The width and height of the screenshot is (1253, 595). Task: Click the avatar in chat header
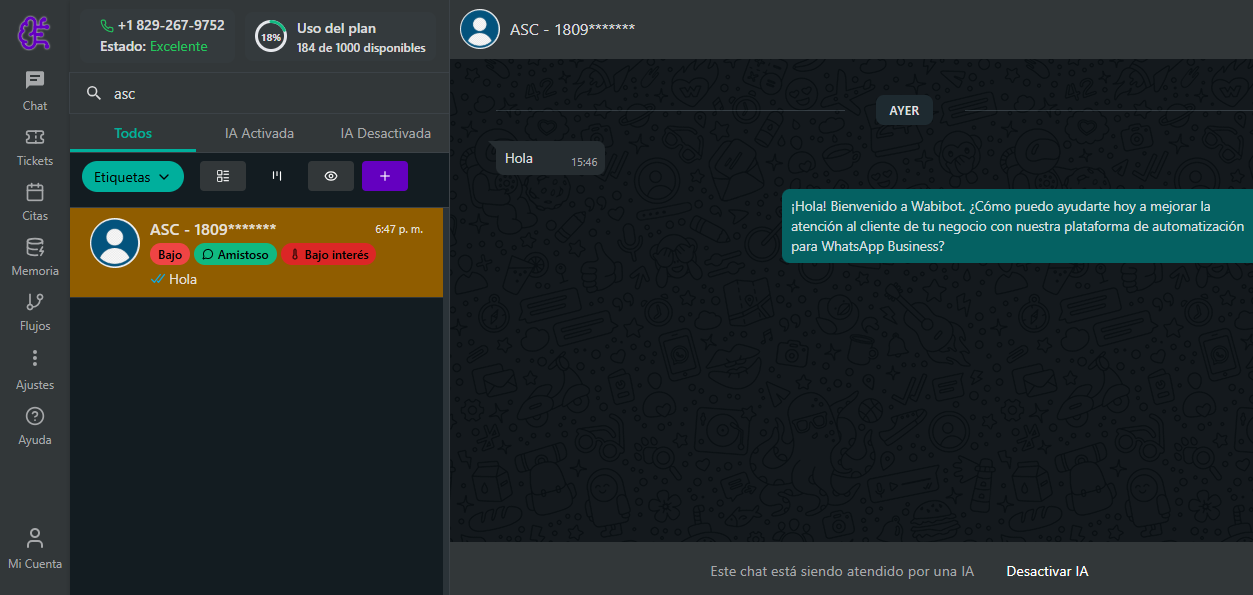480,29
